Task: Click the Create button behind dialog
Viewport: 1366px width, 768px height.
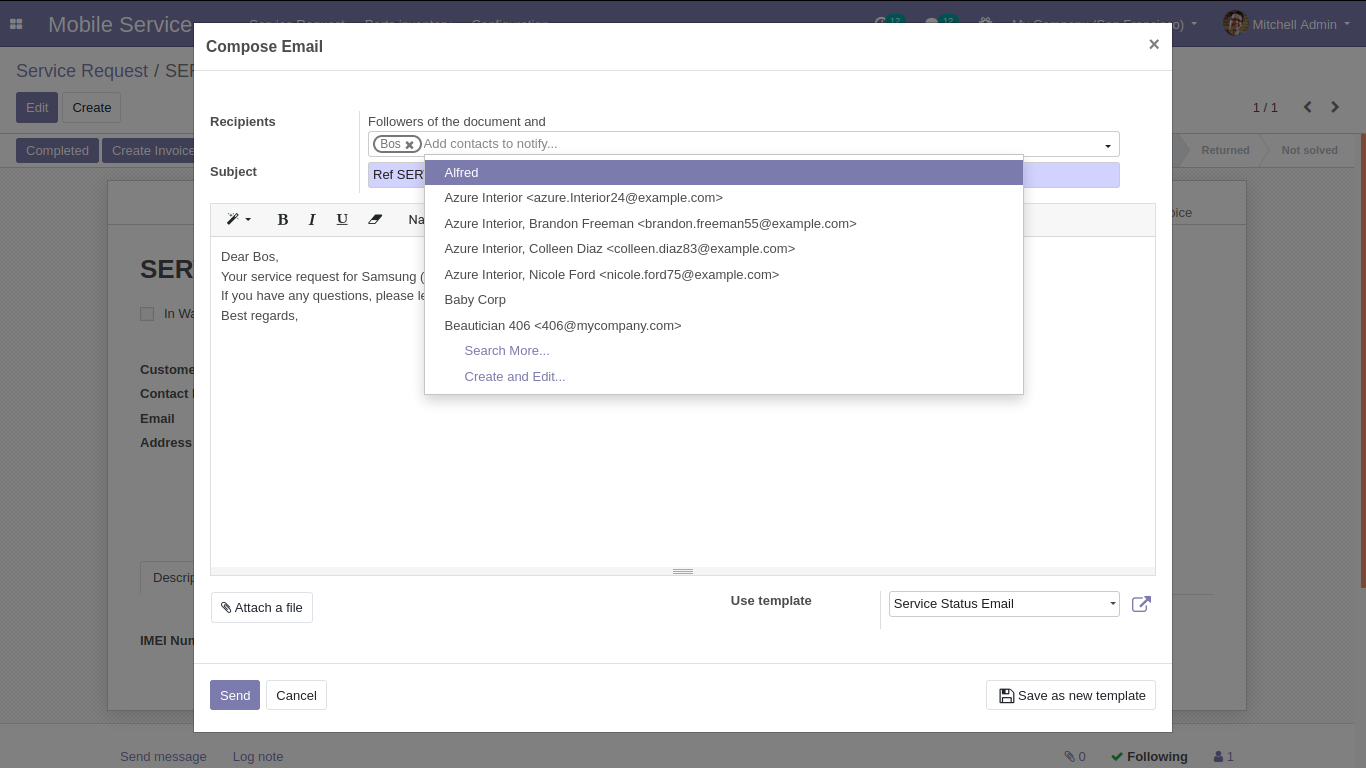Action: tap(92, 108)
